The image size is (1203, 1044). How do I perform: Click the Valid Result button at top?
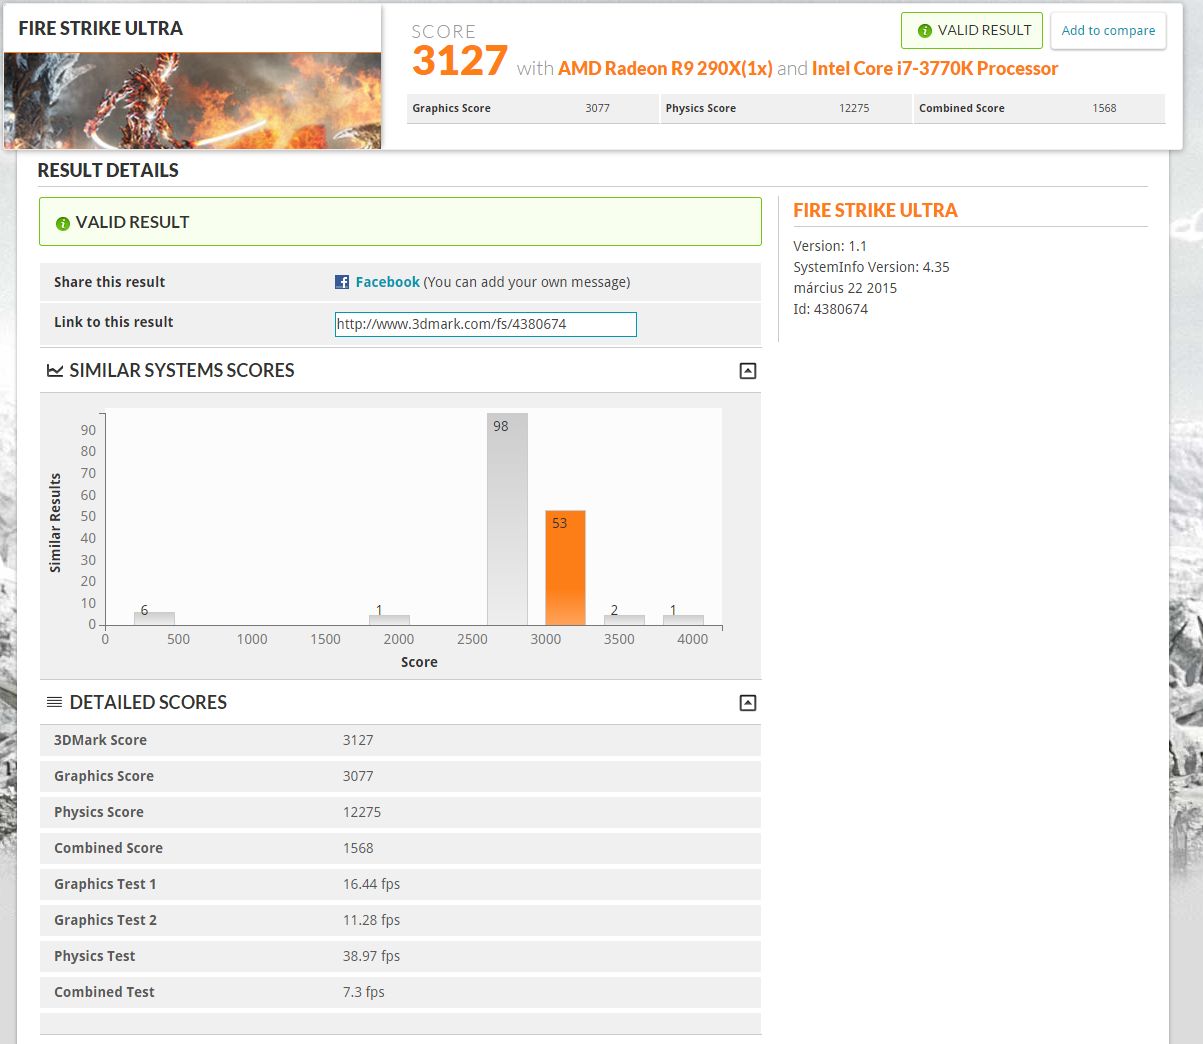(x=972, y=31)
